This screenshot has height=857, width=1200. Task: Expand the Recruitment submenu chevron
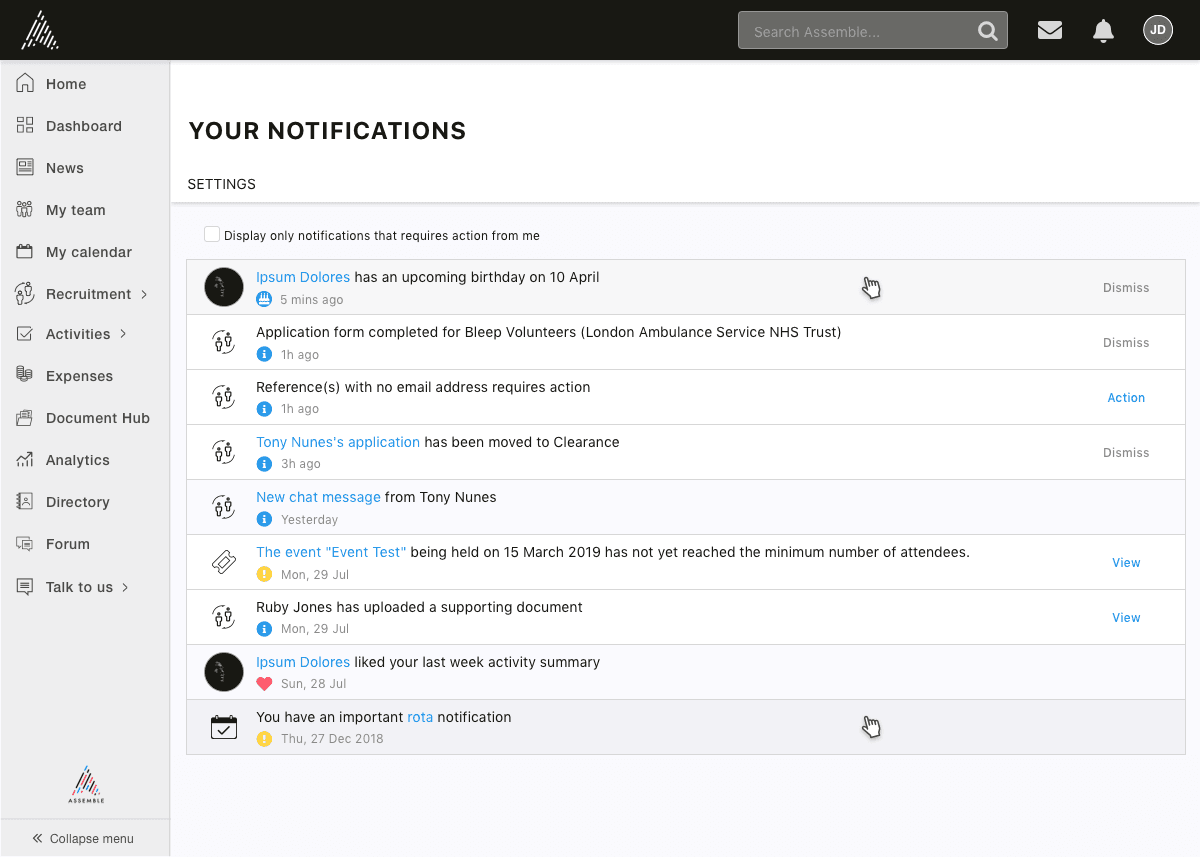(144, 294)
